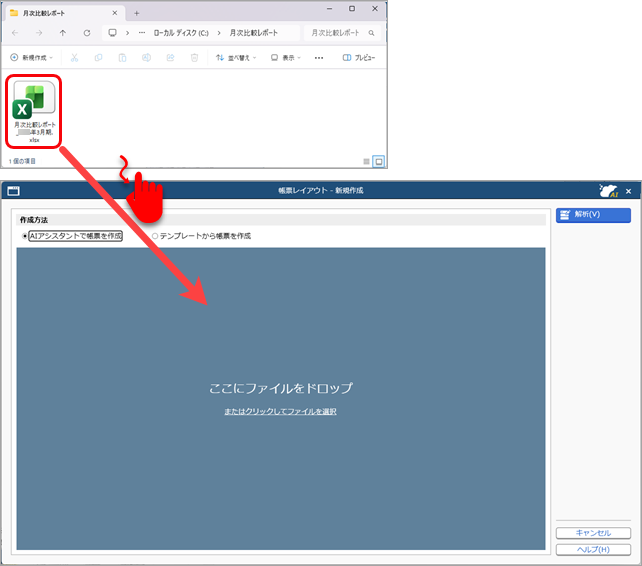Click the delete trash icon
Screen dimensions: 642x566
(194, 58)
